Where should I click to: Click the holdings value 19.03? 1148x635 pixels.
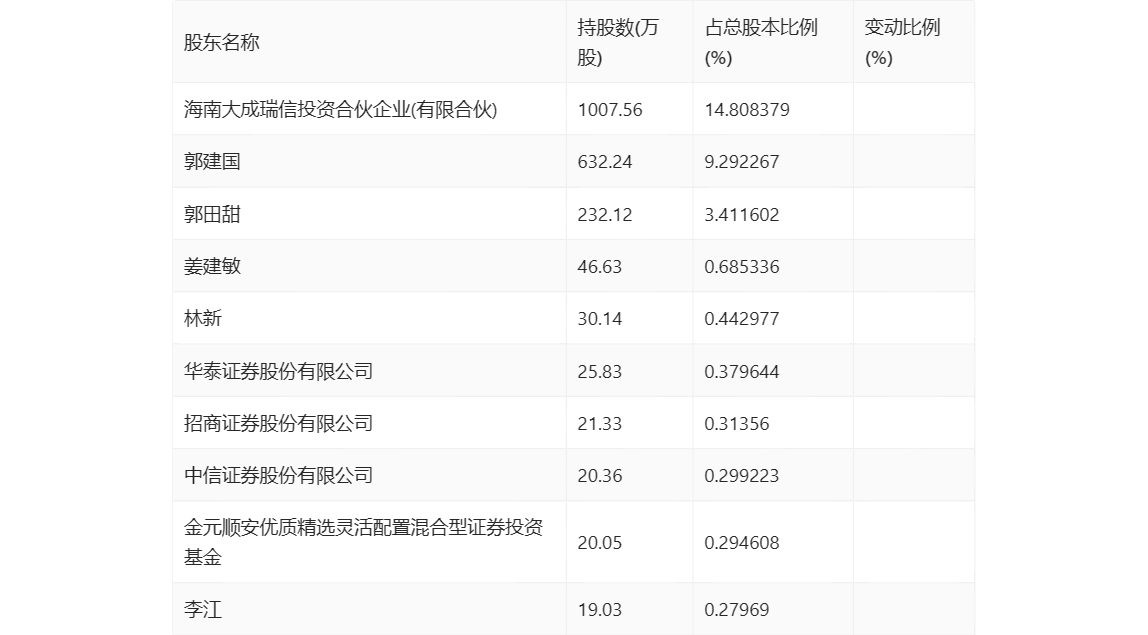[600, 609]
